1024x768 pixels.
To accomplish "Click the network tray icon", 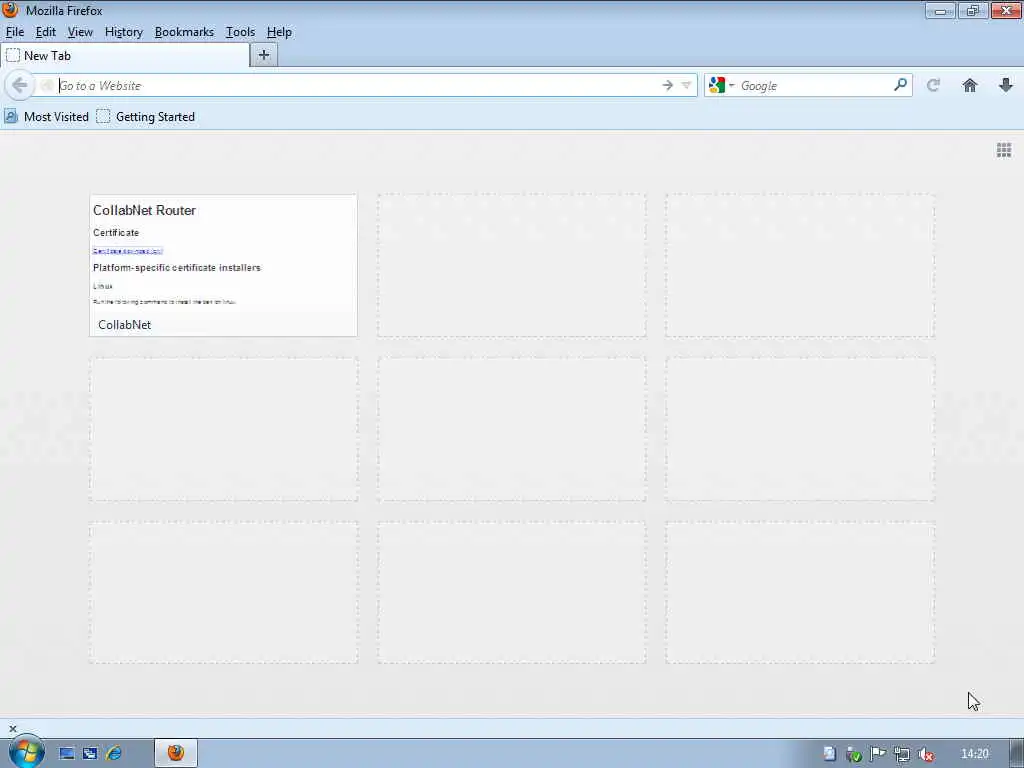I will 902,754.
